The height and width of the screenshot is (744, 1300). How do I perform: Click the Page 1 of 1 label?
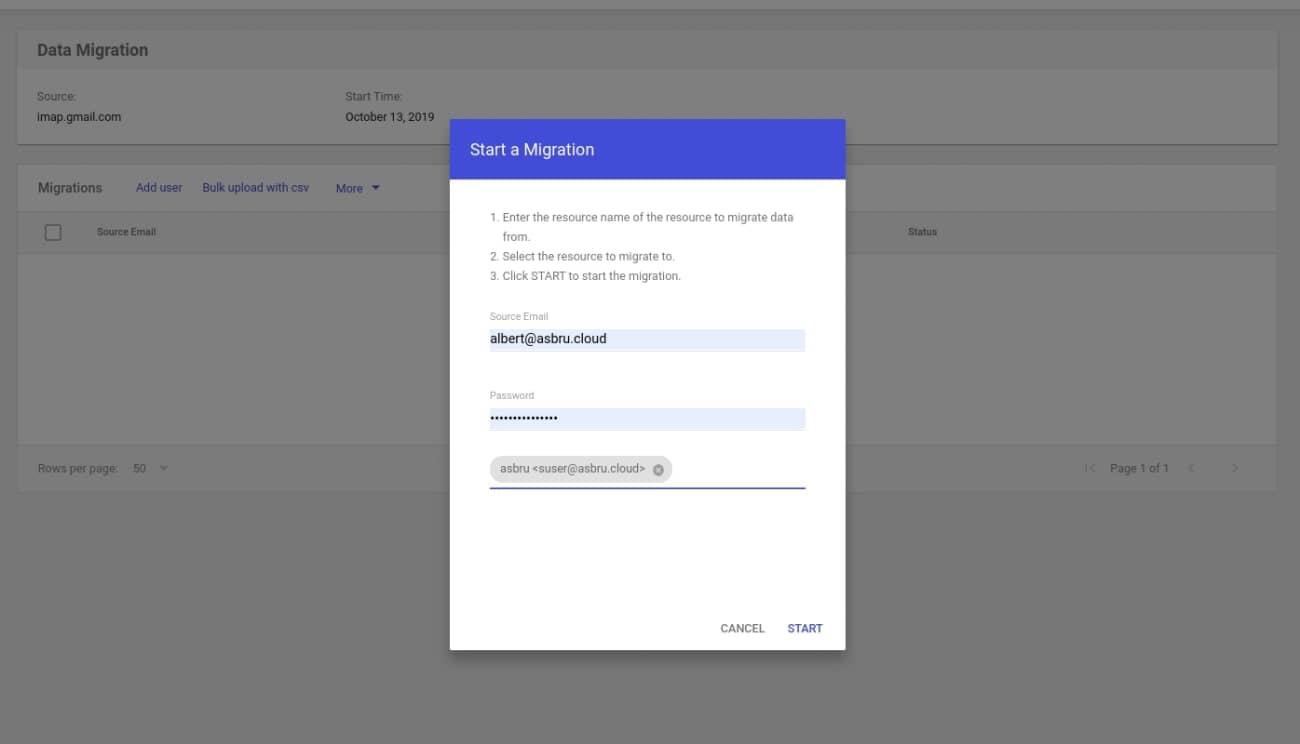pos(1140,468)
